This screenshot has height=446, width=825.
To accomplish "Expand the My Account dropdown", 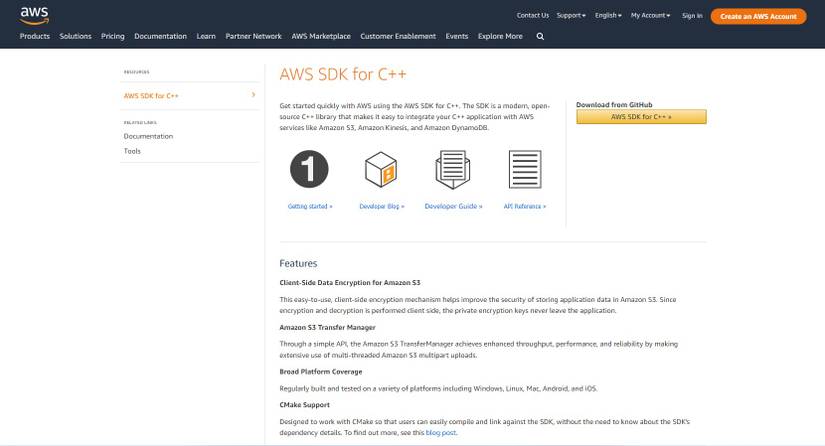I will click(650, 16).
